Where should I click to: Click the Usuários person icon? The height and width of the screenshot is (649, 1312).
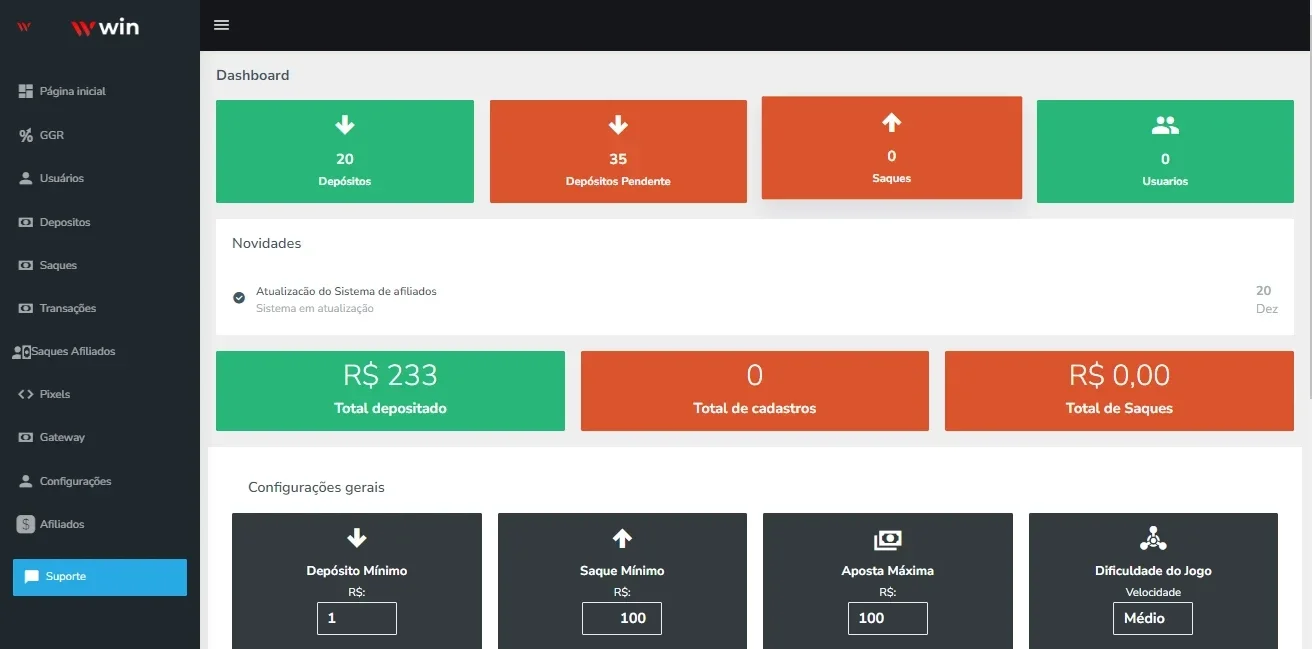coord(26,178)
